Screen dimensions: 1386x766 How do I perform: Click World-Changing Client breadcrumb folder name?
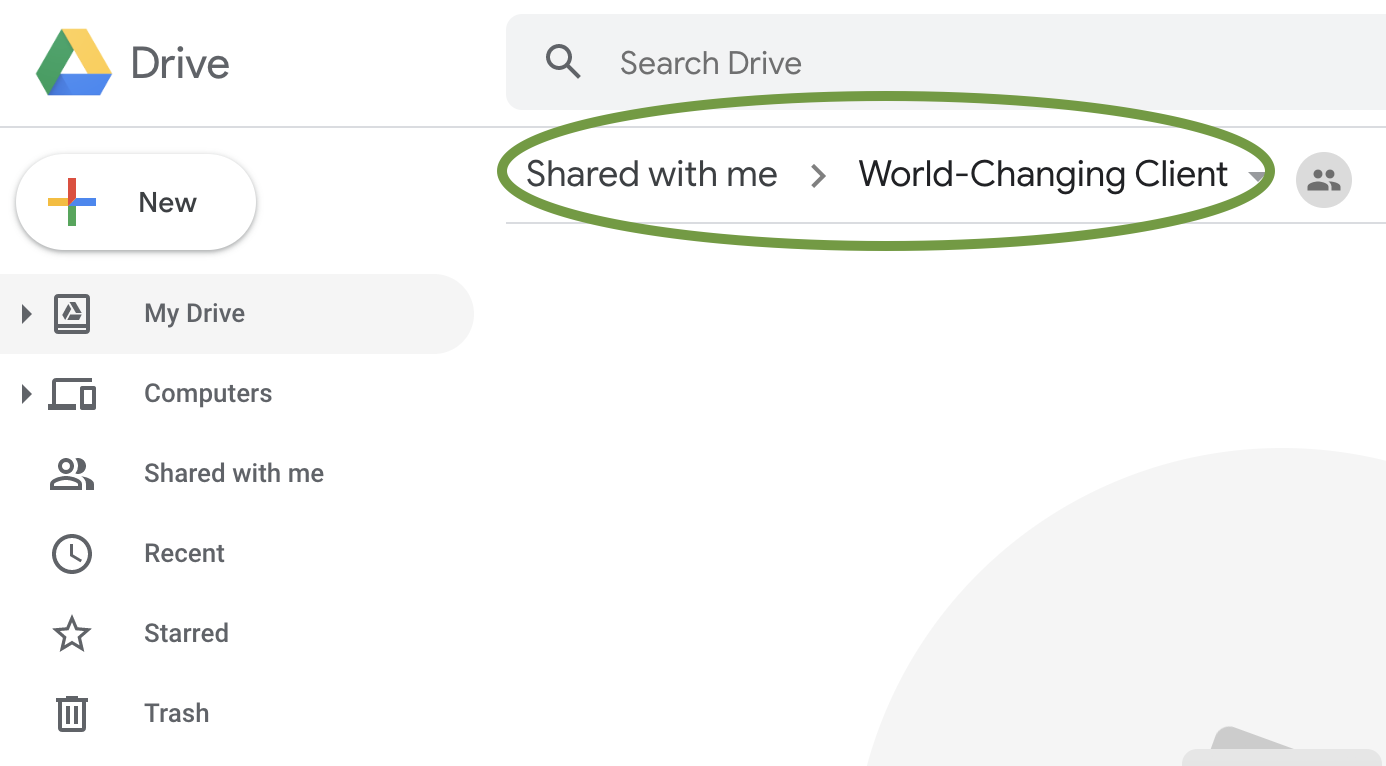(x=1043, y=174)
